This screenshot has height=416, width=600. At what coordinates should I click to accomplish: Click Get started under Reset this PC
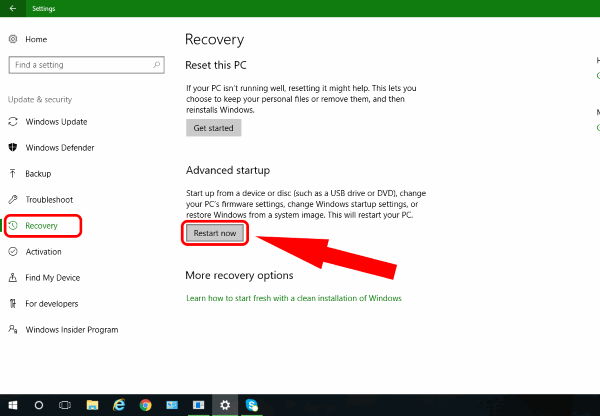pos(214,128)
